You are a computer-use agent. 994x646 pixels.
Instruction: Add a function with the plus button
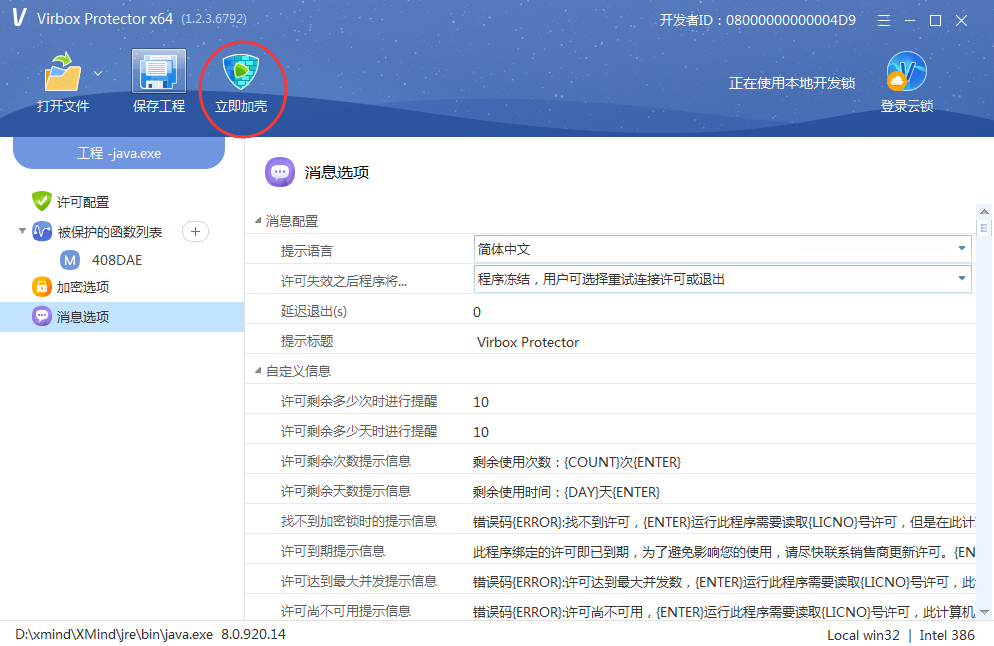pyautogui.click(x=195, y=231)
